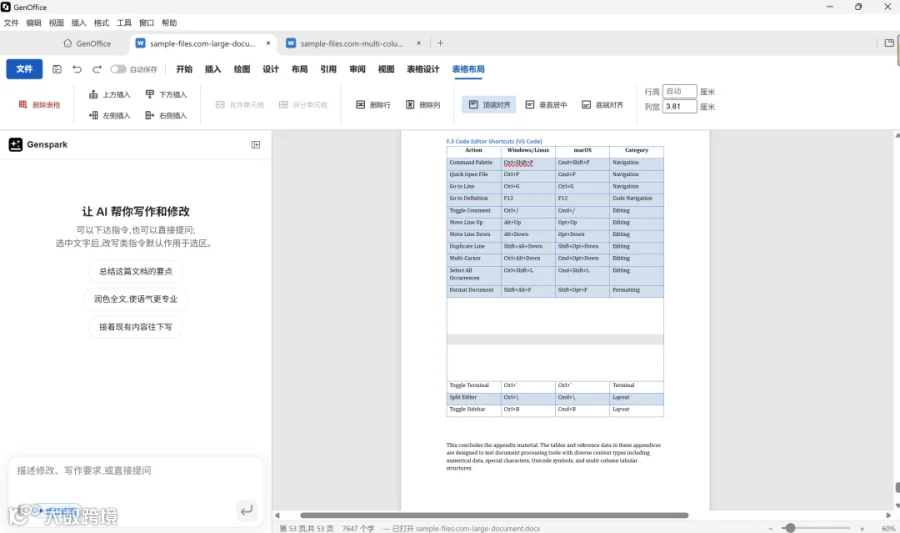Open the blue 文件 file button
The height and width of the screenshot is (533, 900).
click(24, 69)
